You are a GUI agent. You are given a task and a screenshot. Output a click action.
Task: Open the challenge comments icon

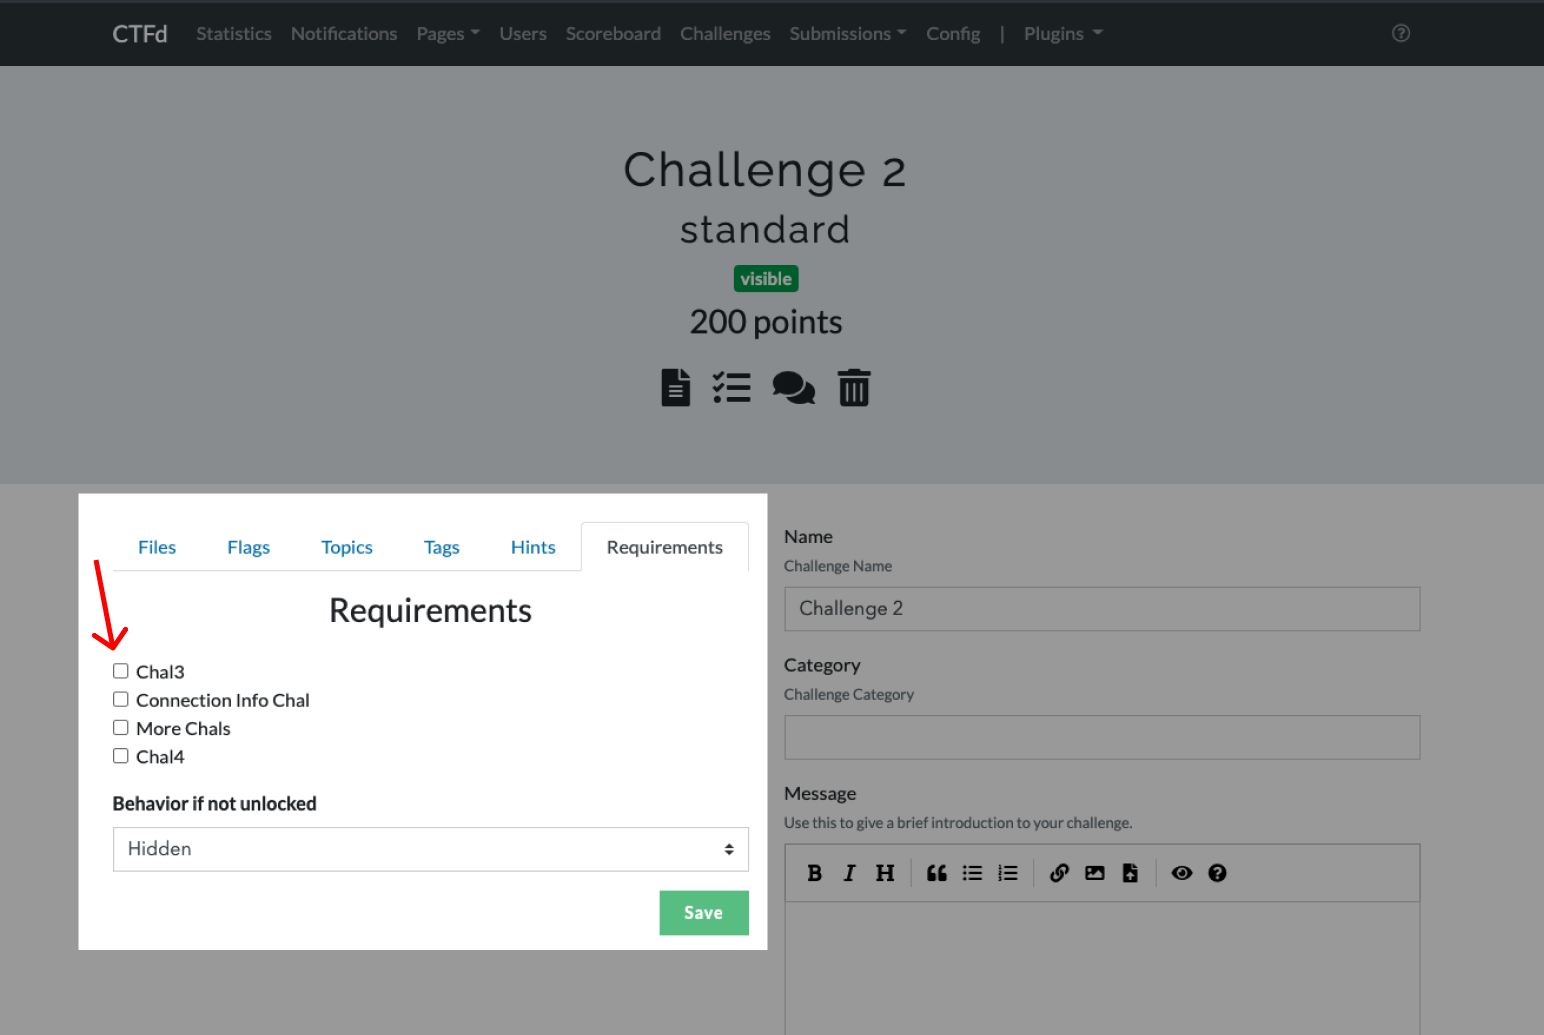[x=793, y=388]
